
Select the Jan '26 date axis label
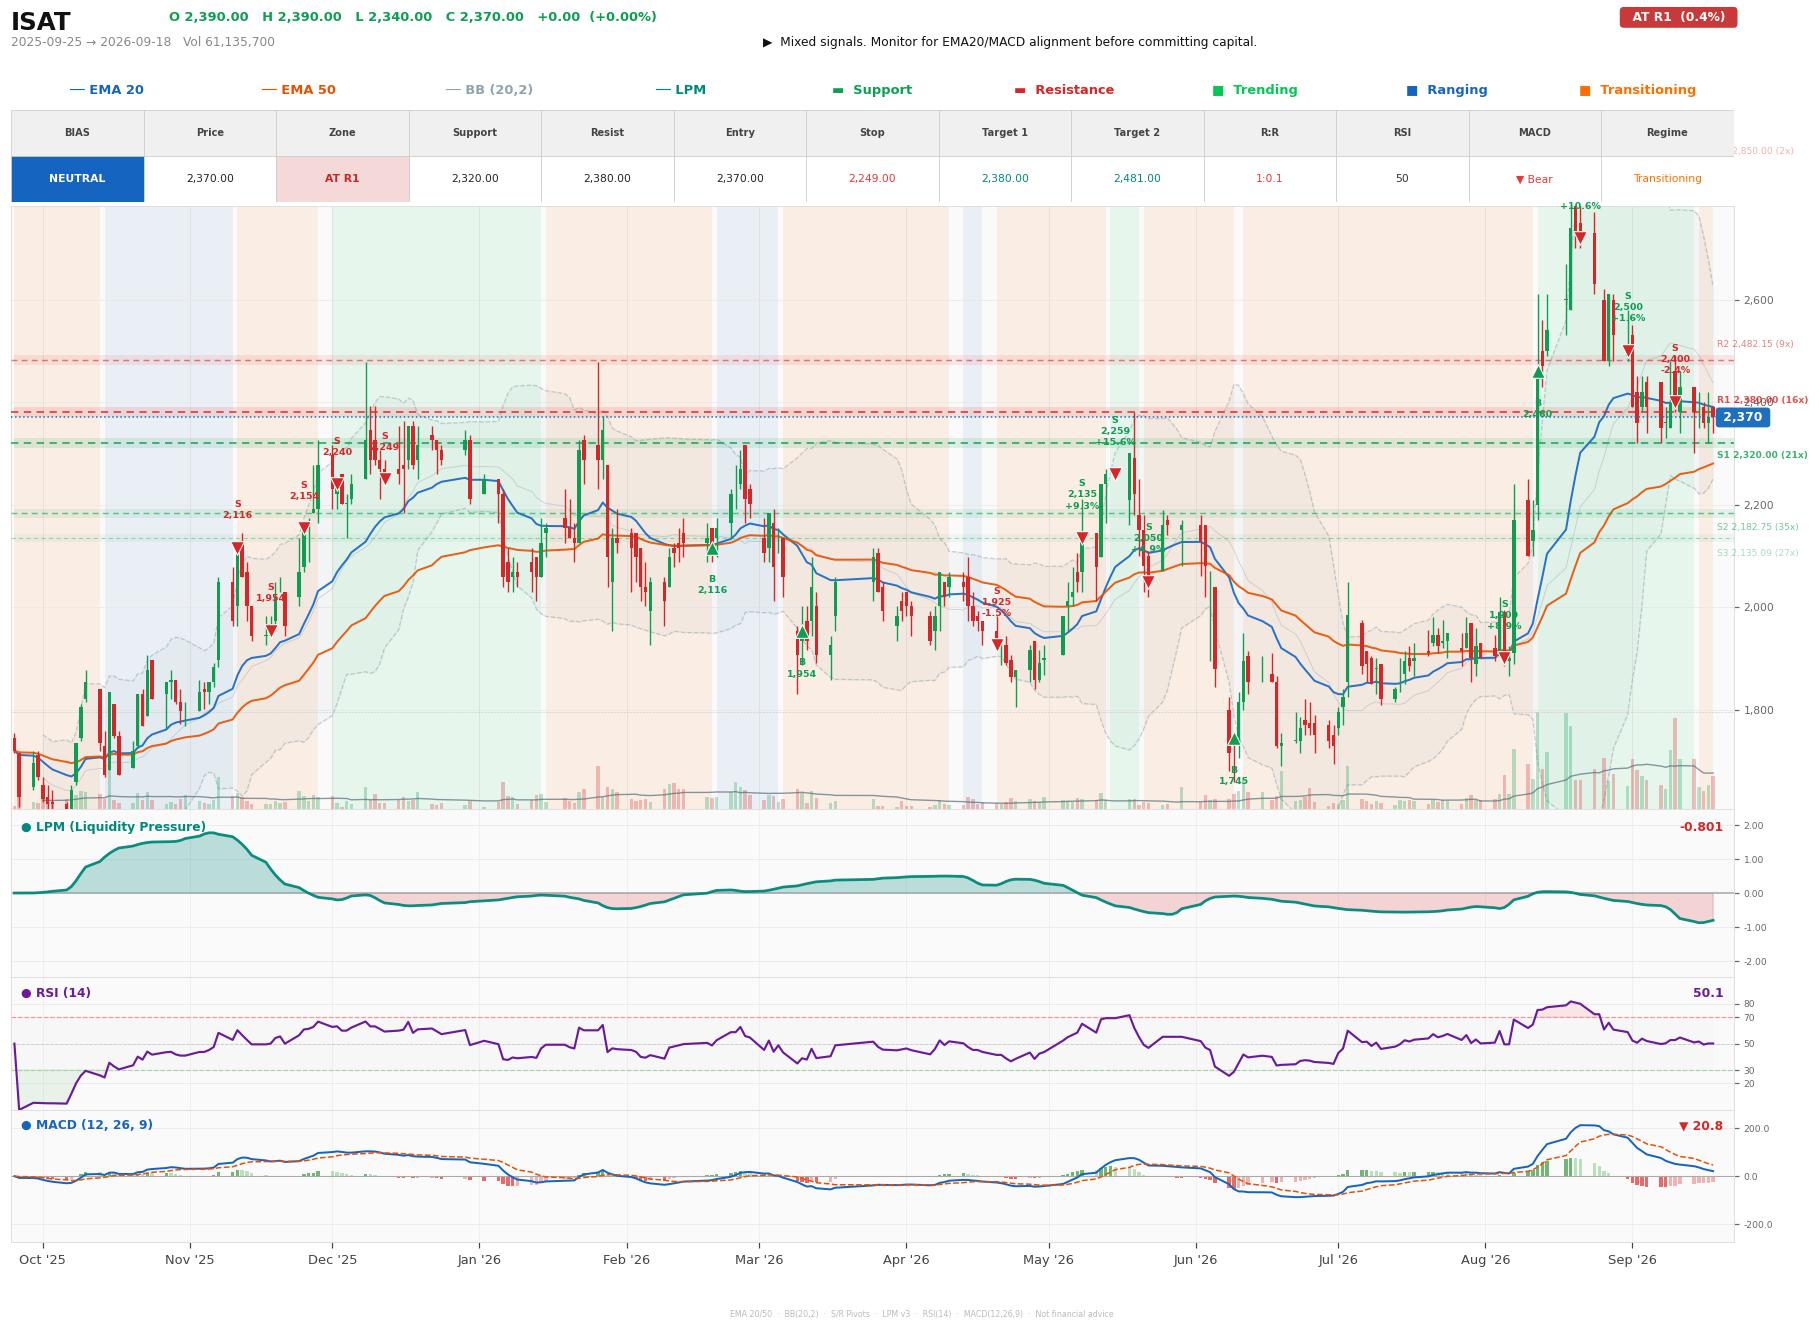(479, 1260)
